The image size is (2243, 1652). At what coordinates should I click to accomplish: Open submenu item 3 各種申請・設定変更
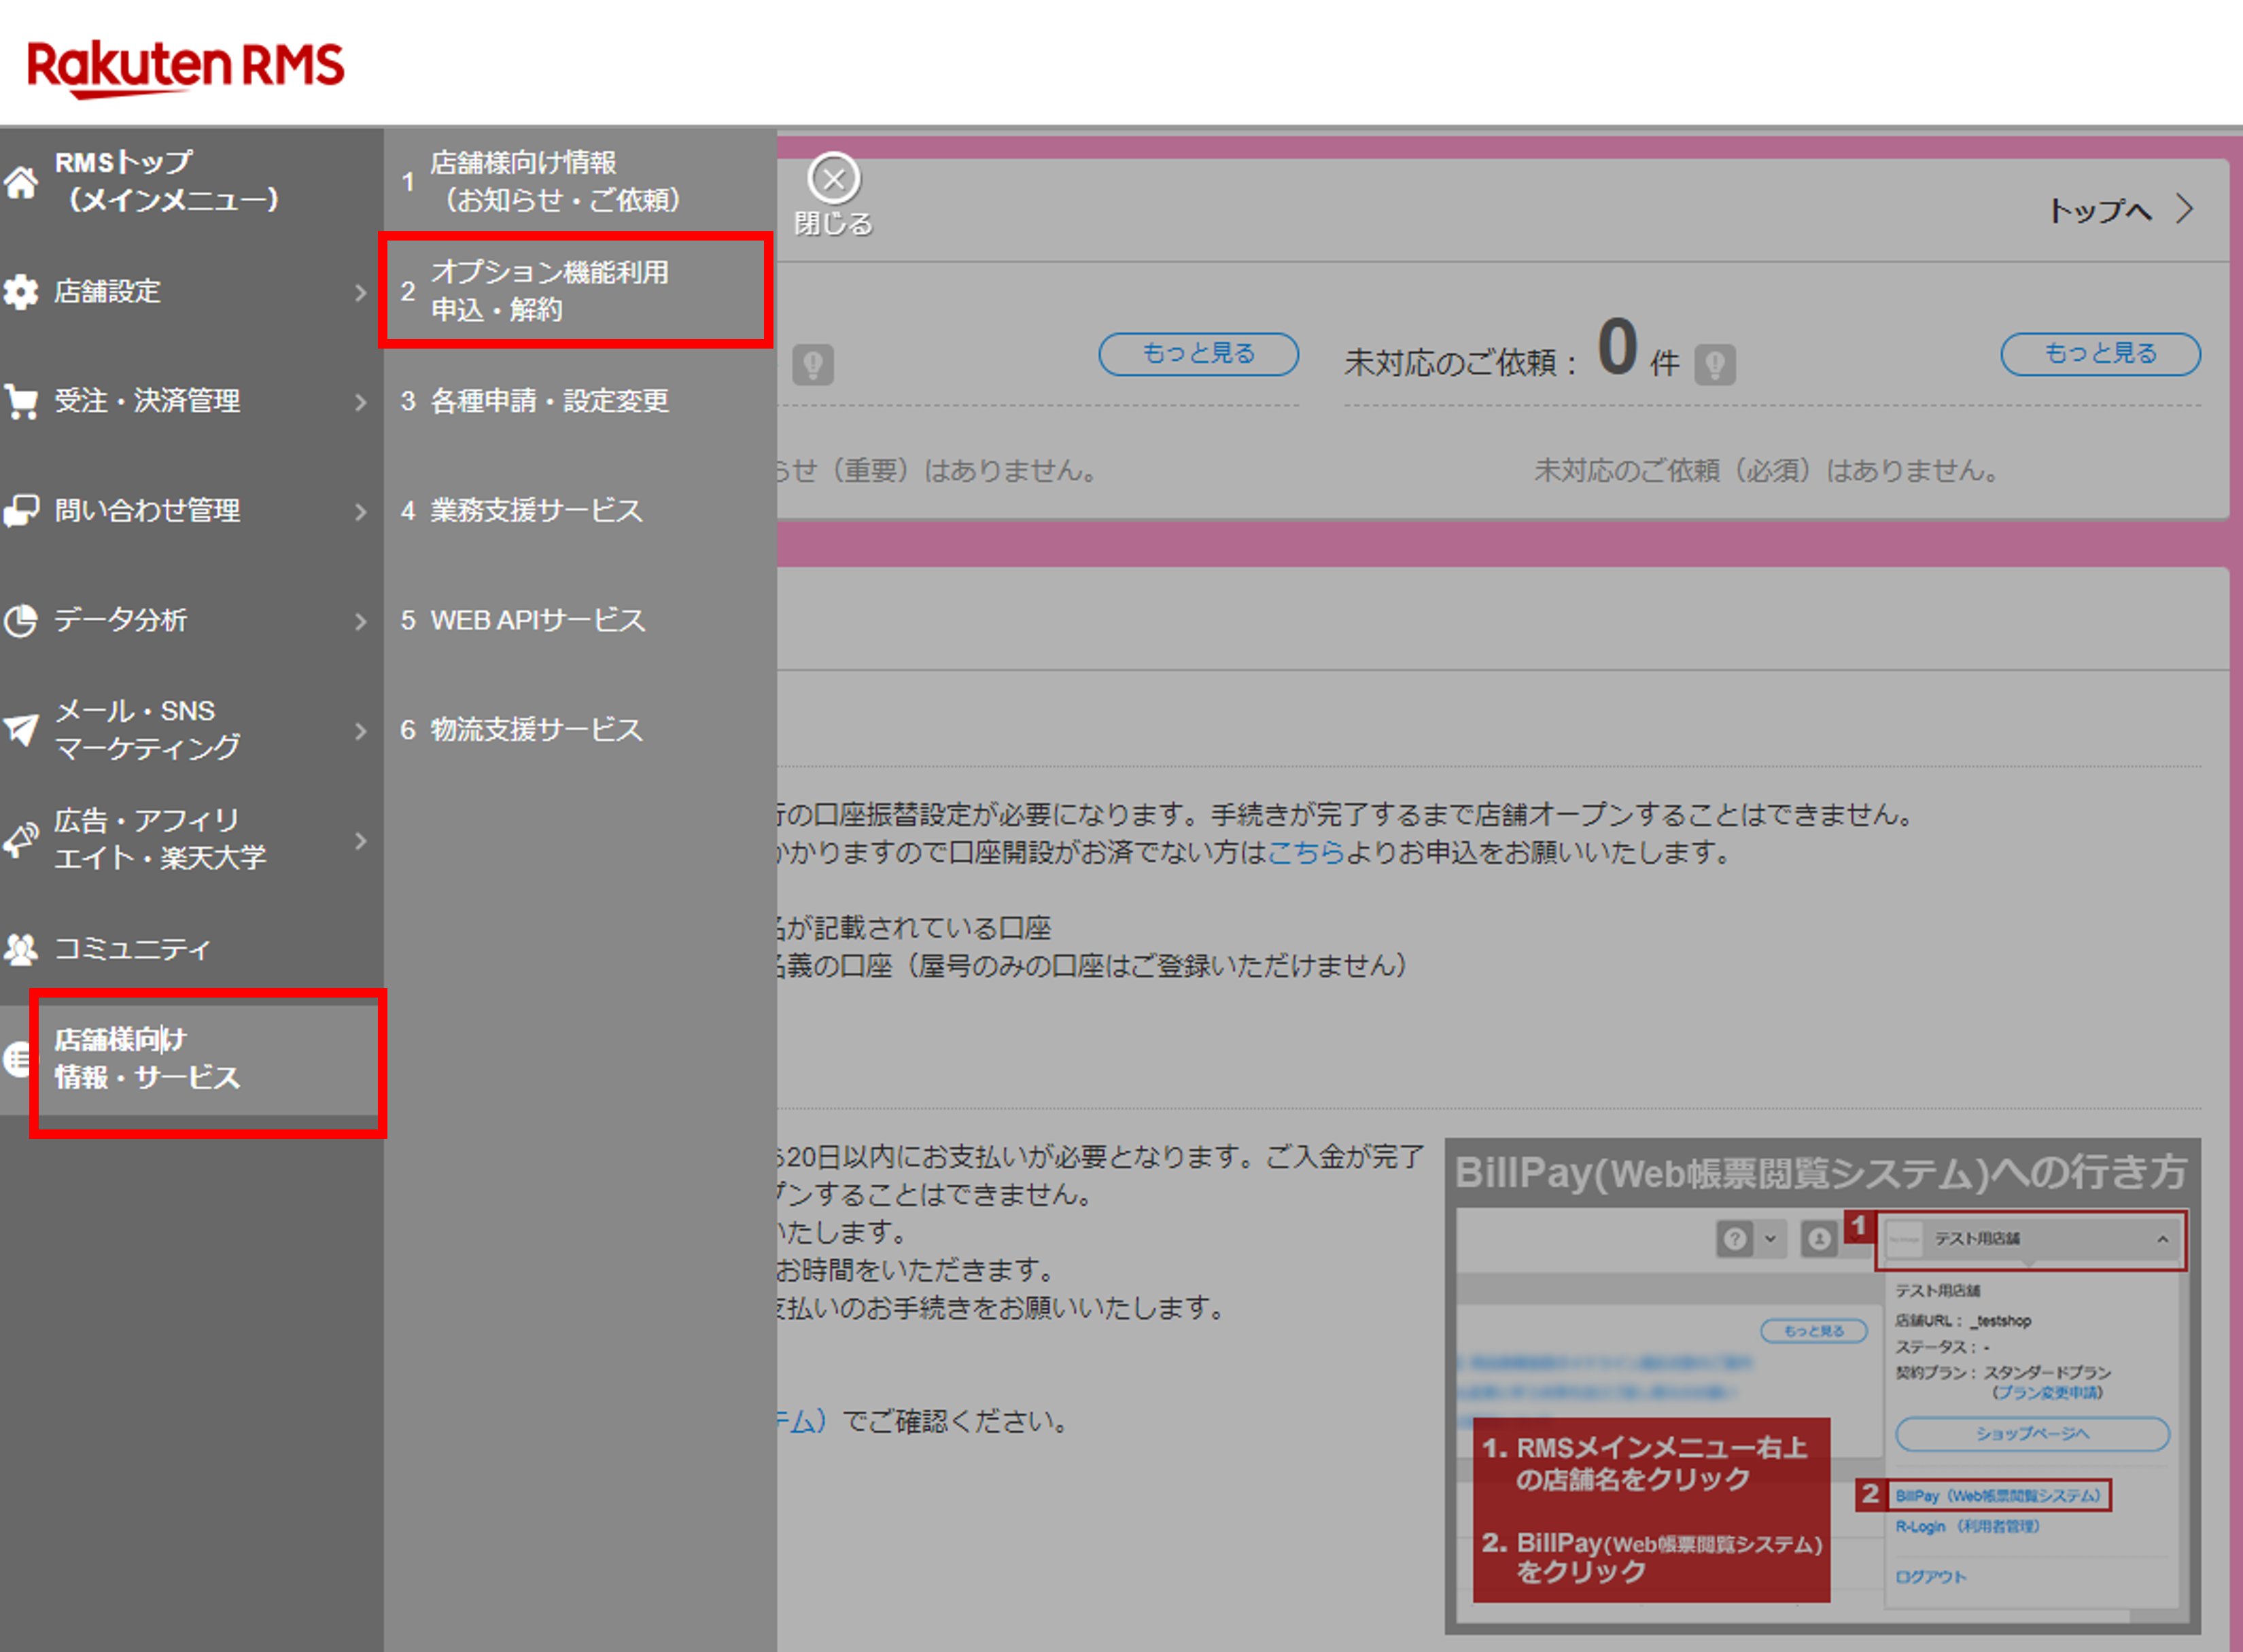pyautogui.click(x=580, y=401)
